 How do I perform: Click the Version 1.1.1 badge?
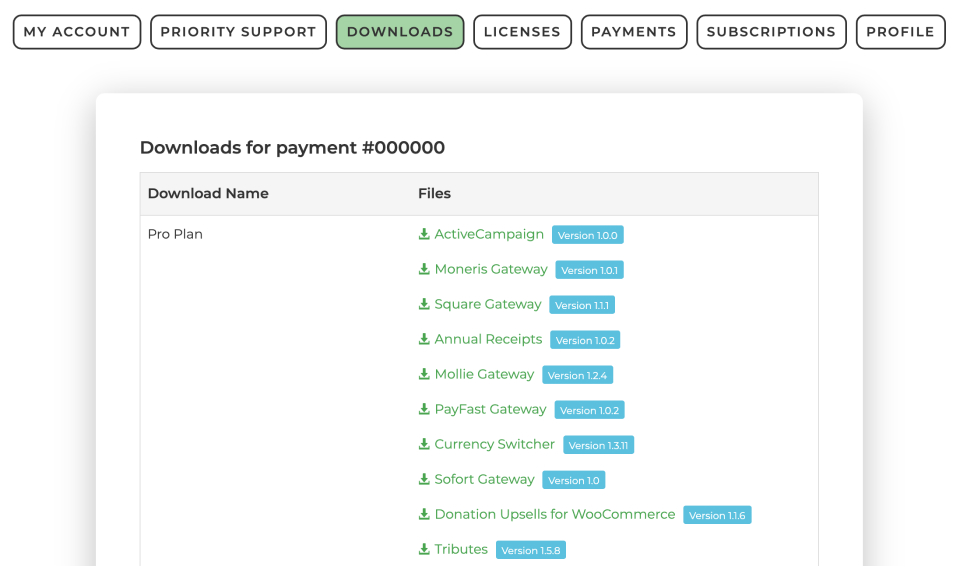pos(582,305)
